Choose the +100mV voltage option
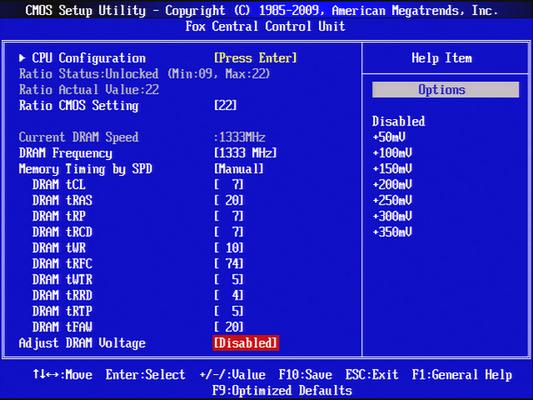The width and height of the screenshot is (533, 400). 392,153
